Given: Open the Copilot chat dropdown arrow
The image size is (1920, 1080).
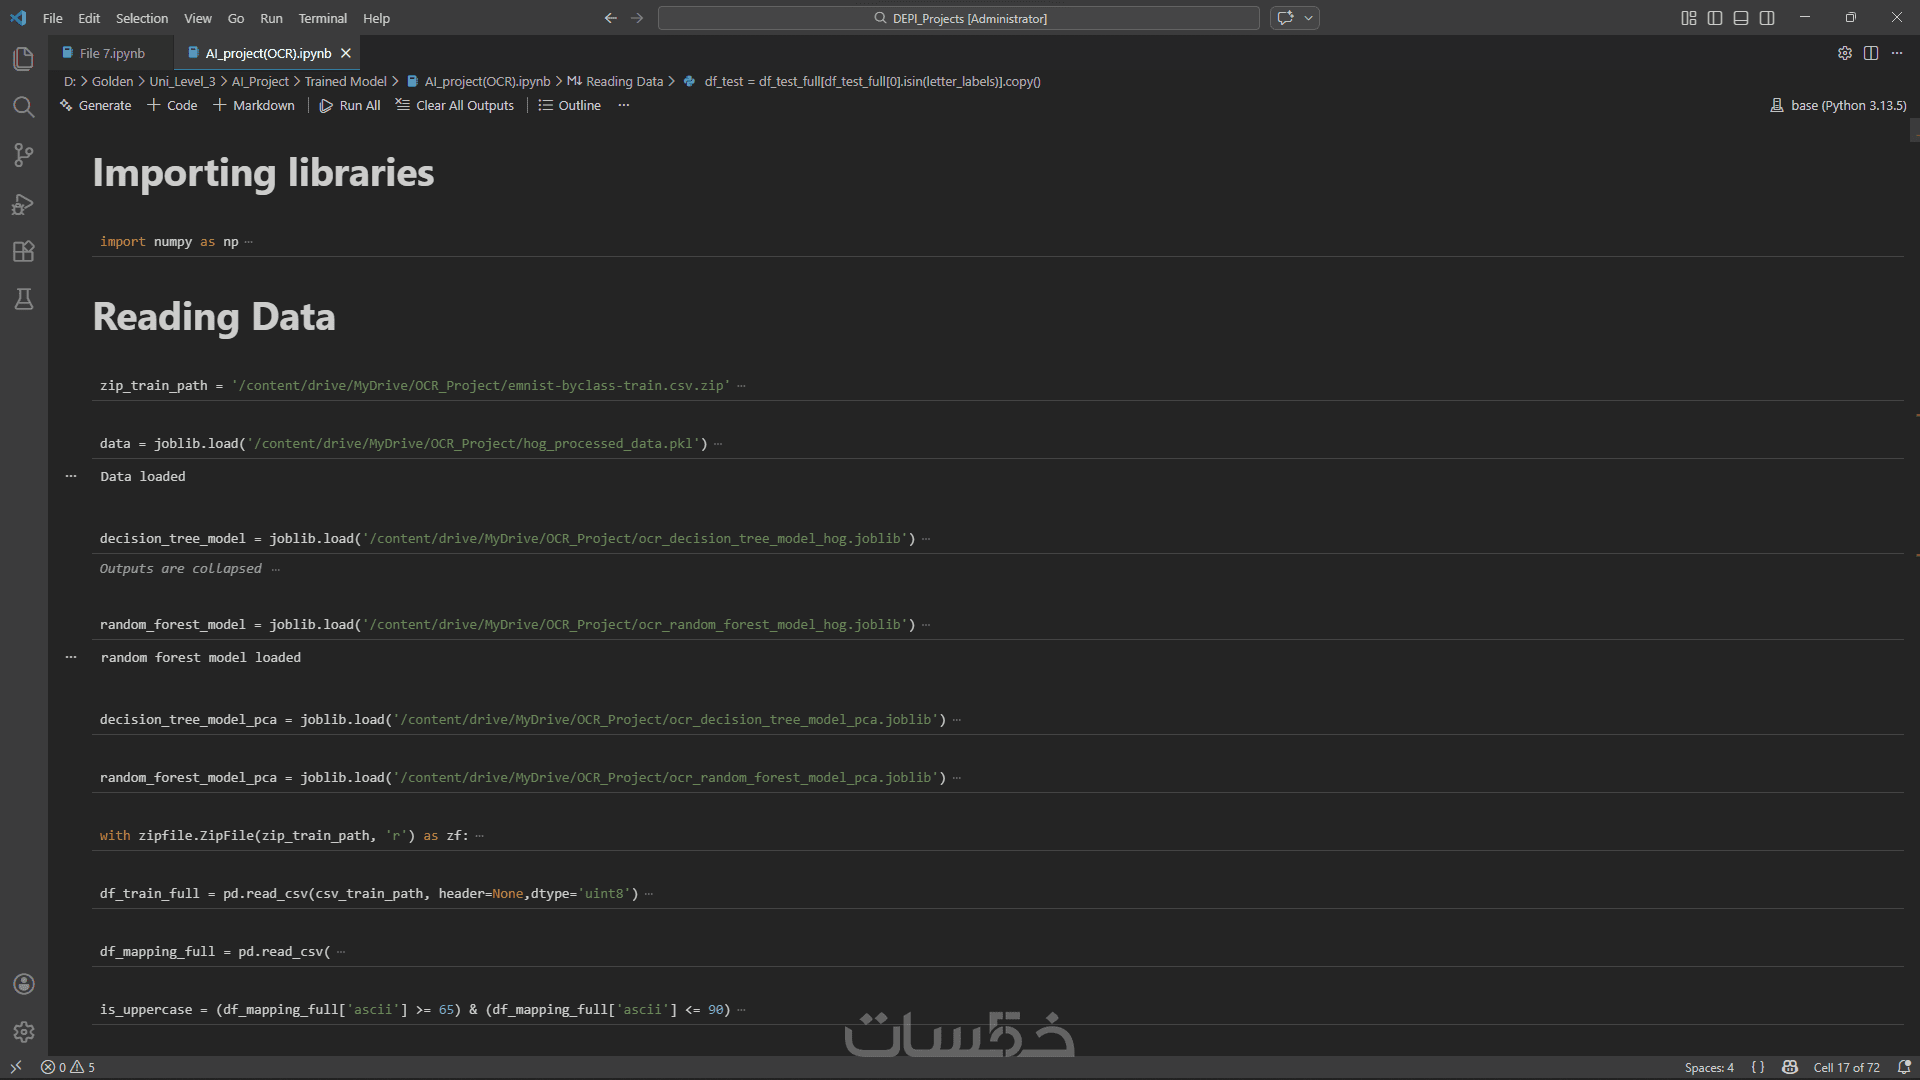Looking at the screenshot, I should coord(1308,18).
